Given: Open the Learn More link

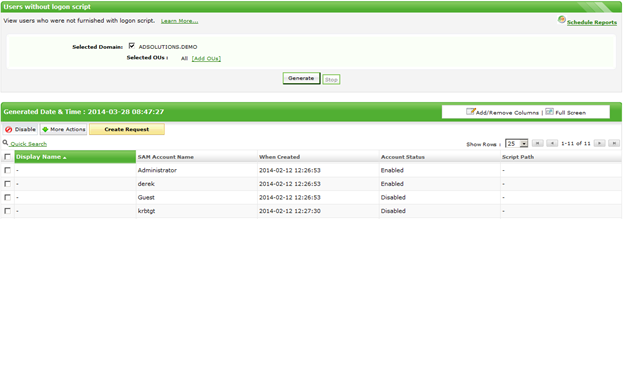Looking at the screenshot, I should [x=179, y=21].
